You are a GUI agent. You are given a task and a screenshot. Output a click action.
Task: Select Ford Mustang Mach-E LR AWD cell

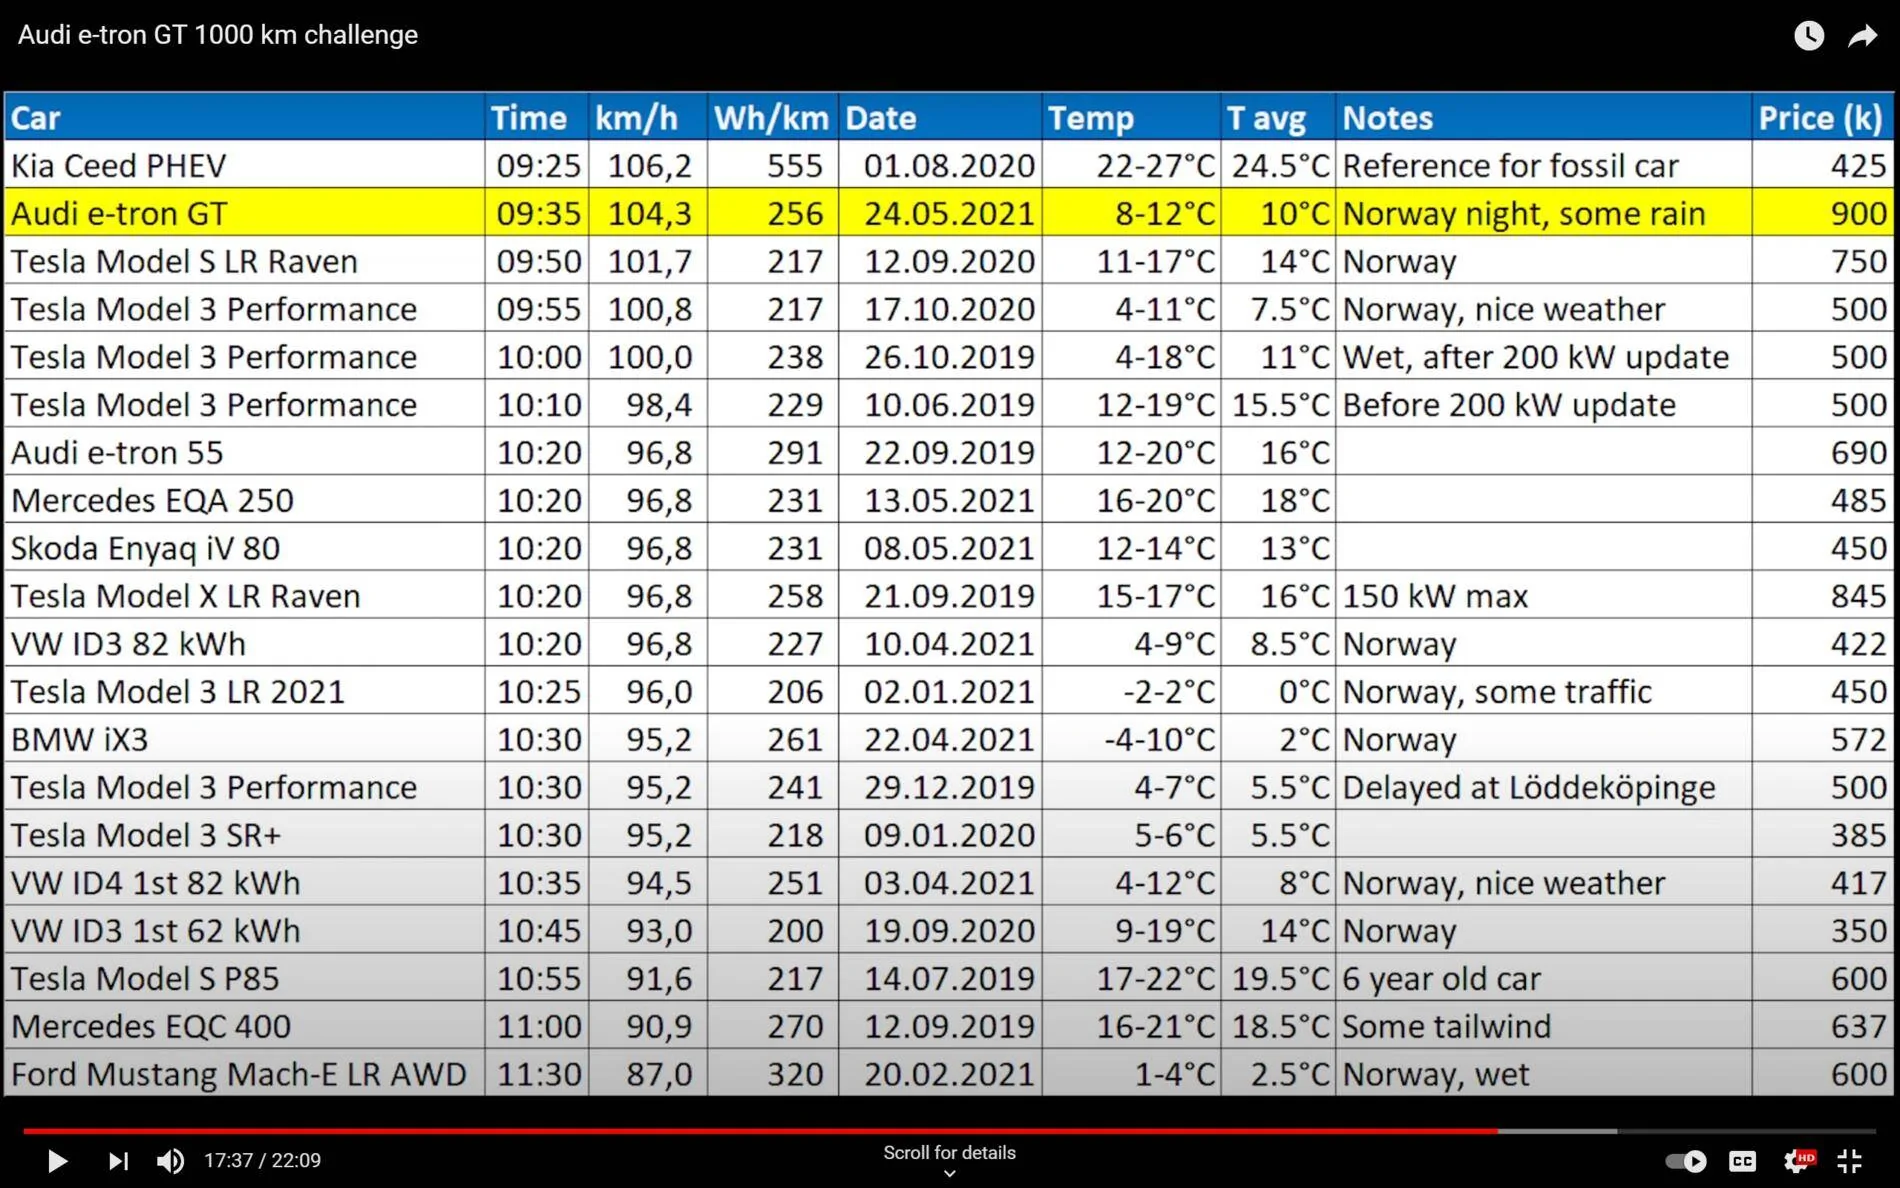coord(245,1074)
